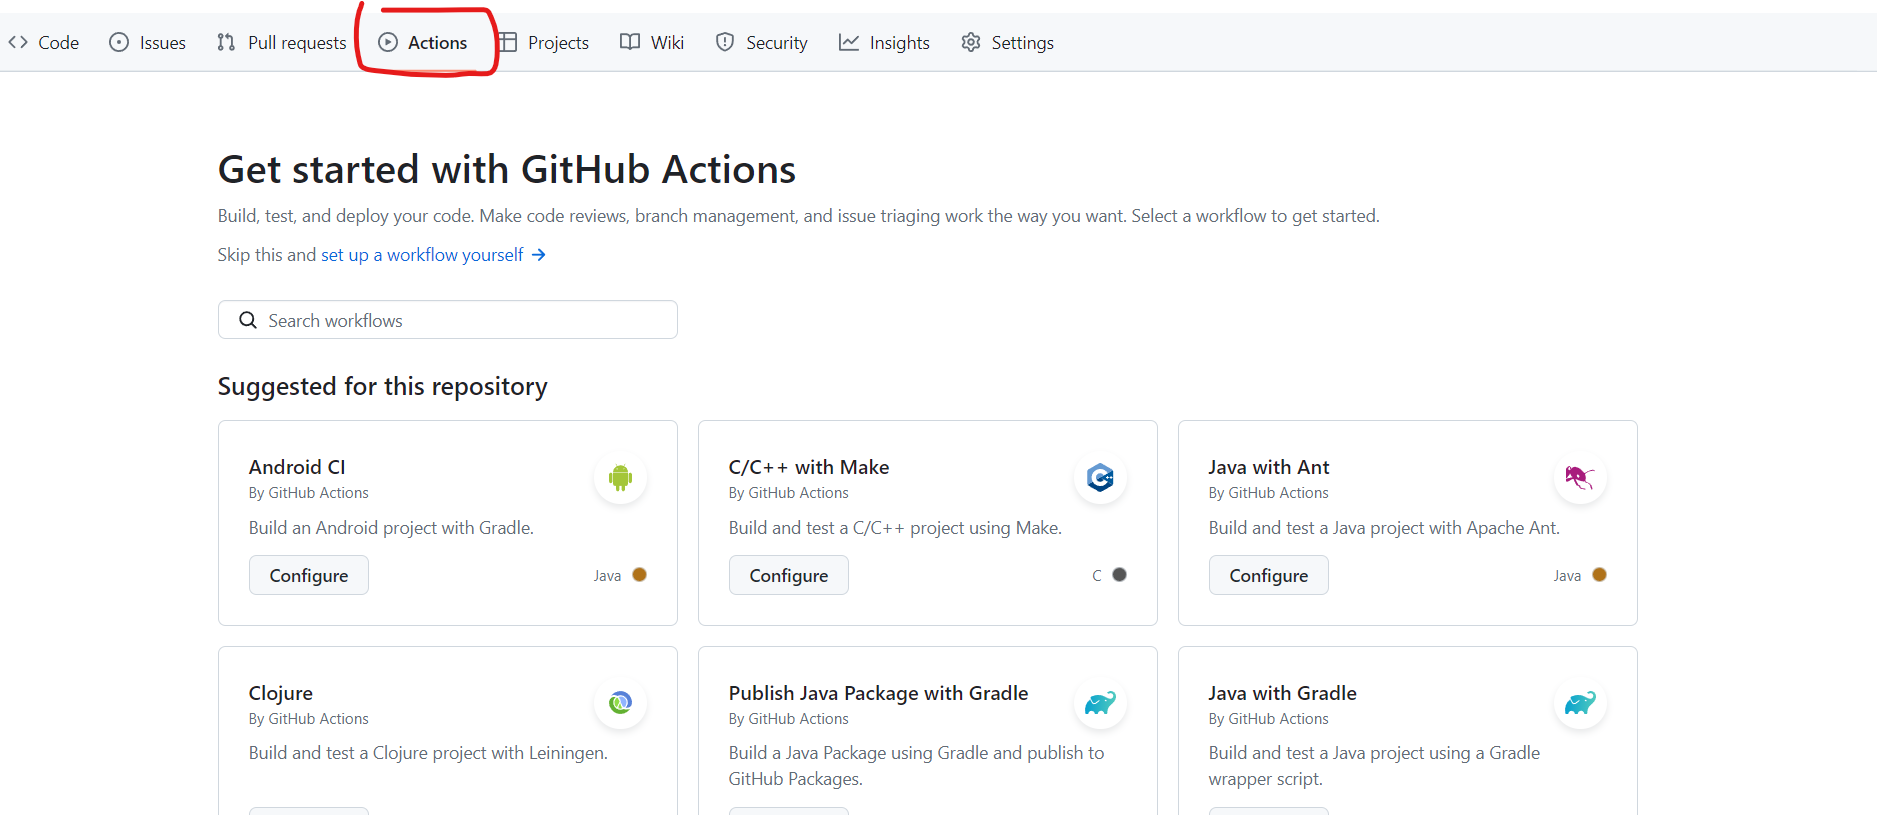Click the Projects table icon
Image resolution: width=1877 pixels, height=815 pixels.
(x=508, y=42)
